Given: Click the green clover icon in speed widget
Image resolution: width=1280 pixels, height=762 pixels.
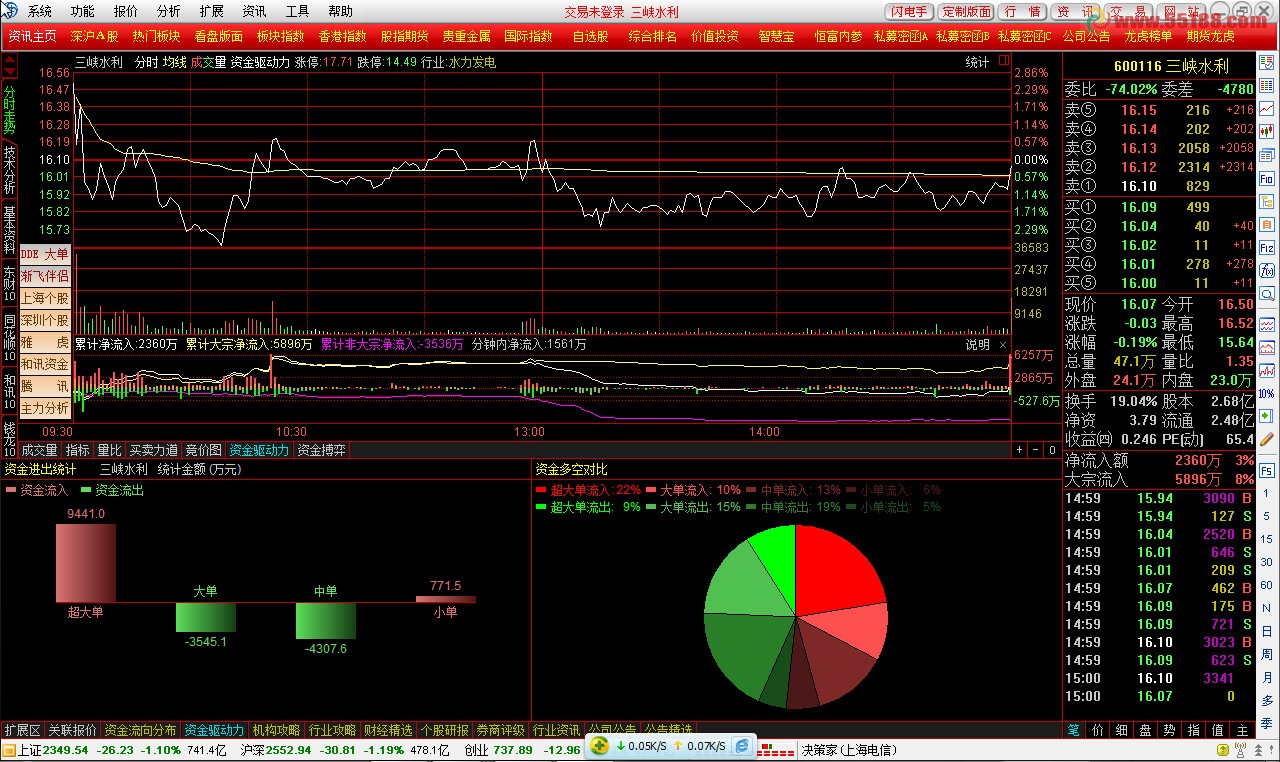Looking at the screenshot, I should point(599,746).
